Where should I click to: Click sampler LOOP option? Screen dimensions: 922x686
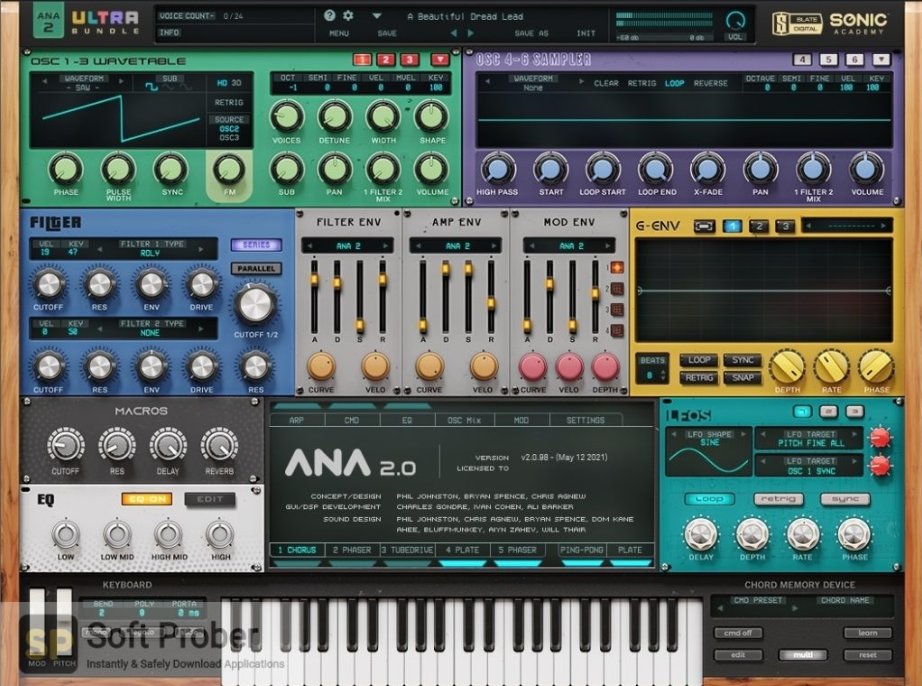pyautogui.click(x=674, y=83)
